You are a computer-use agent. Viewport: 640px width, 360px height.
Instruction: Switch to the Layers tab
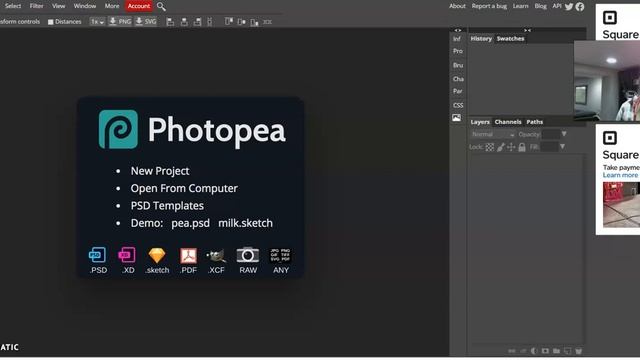[480, 122]
